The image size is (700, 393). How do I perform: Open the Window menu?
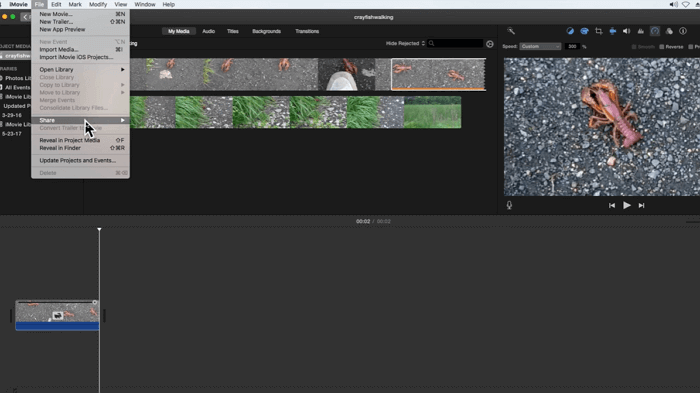145,4
